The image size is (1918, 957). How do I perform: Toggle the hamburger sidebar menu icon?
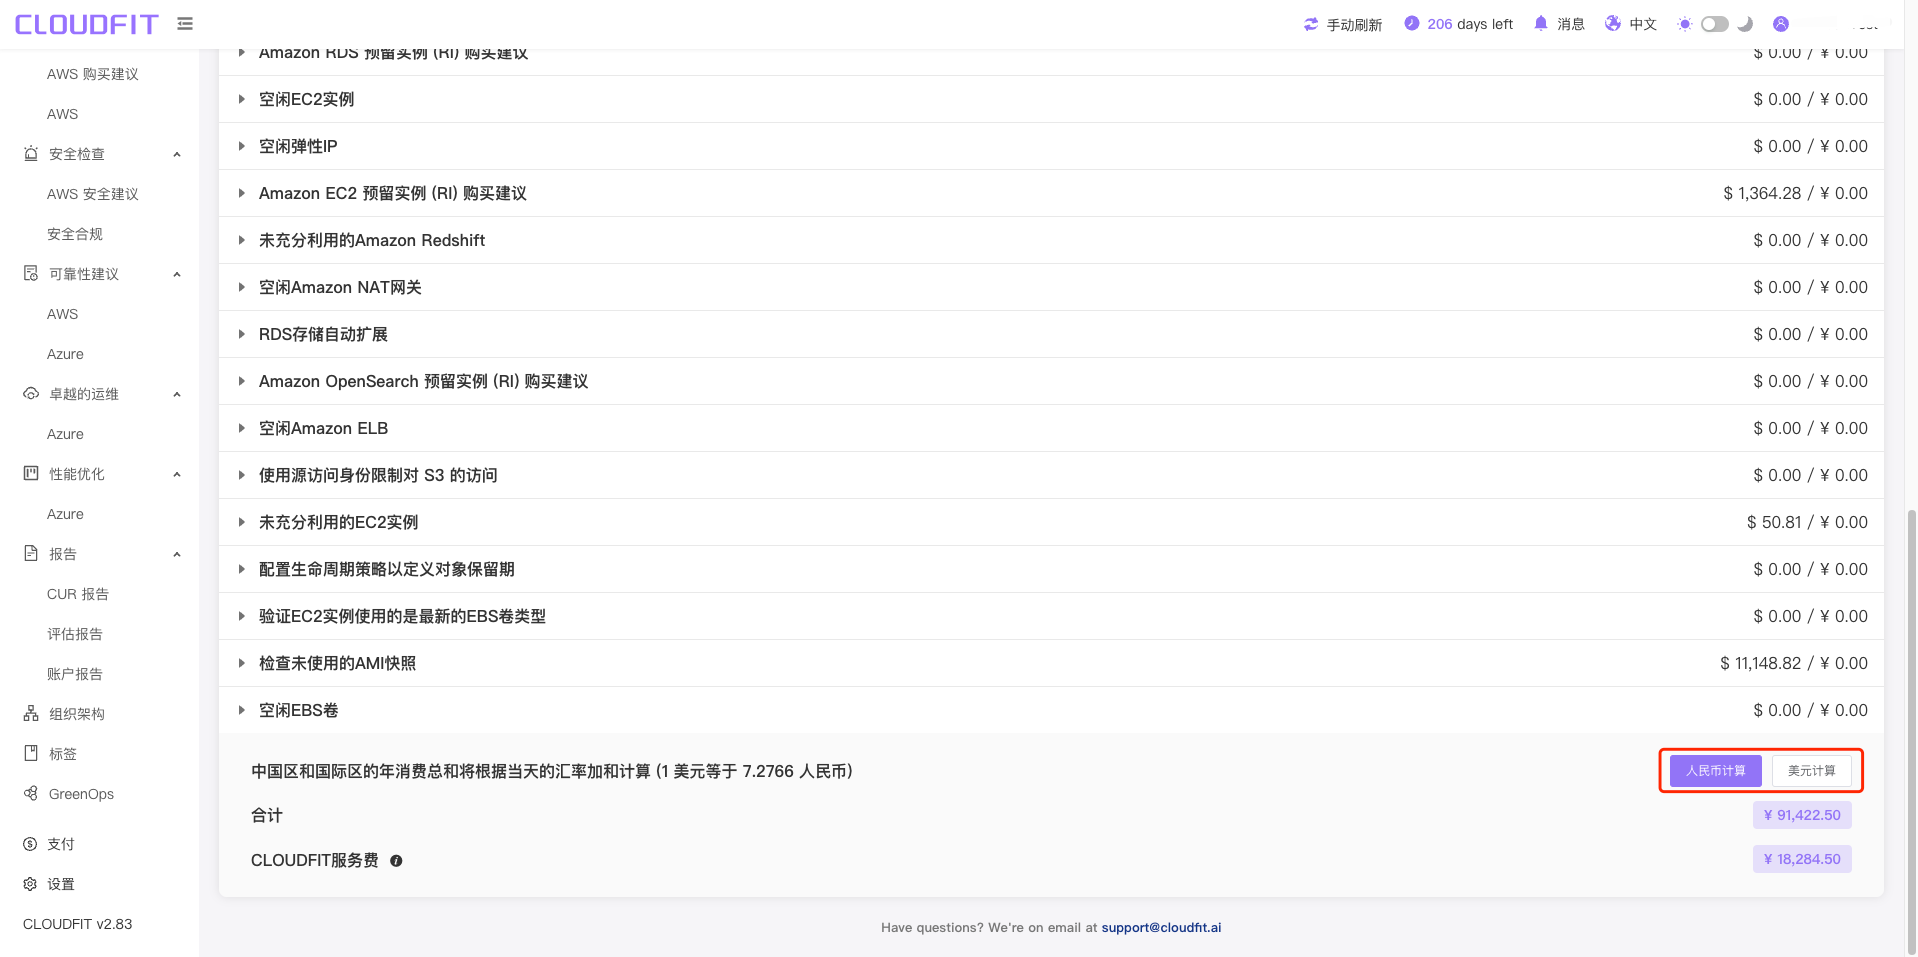point(185,23)
